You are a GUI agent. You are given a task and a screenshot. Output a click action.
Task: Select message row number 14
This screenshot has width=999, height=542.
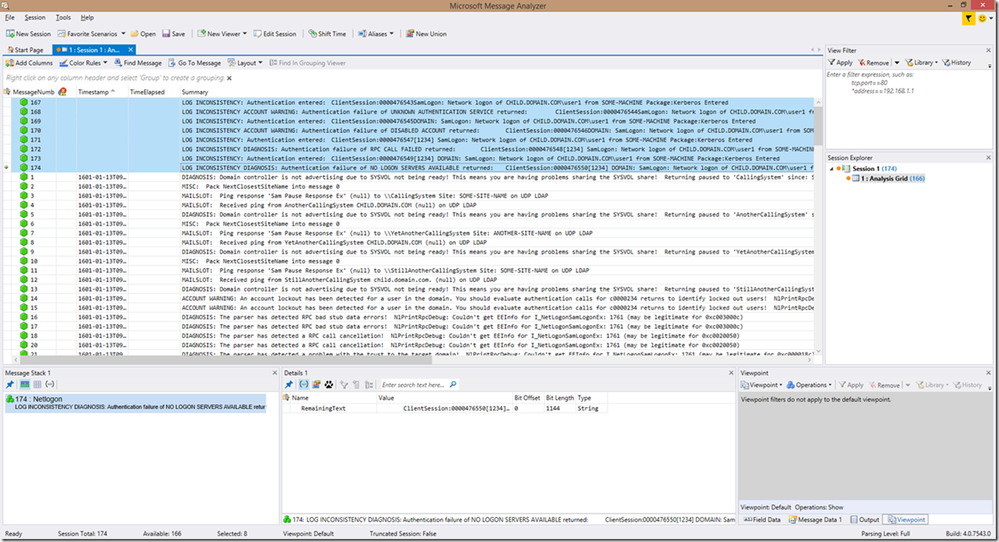tap(408, 298)
